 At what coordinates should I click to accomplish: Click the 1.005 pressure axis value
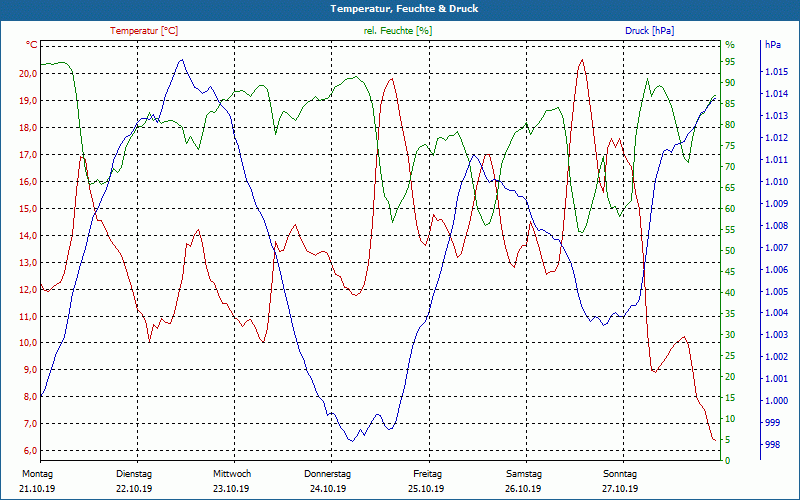777,291
